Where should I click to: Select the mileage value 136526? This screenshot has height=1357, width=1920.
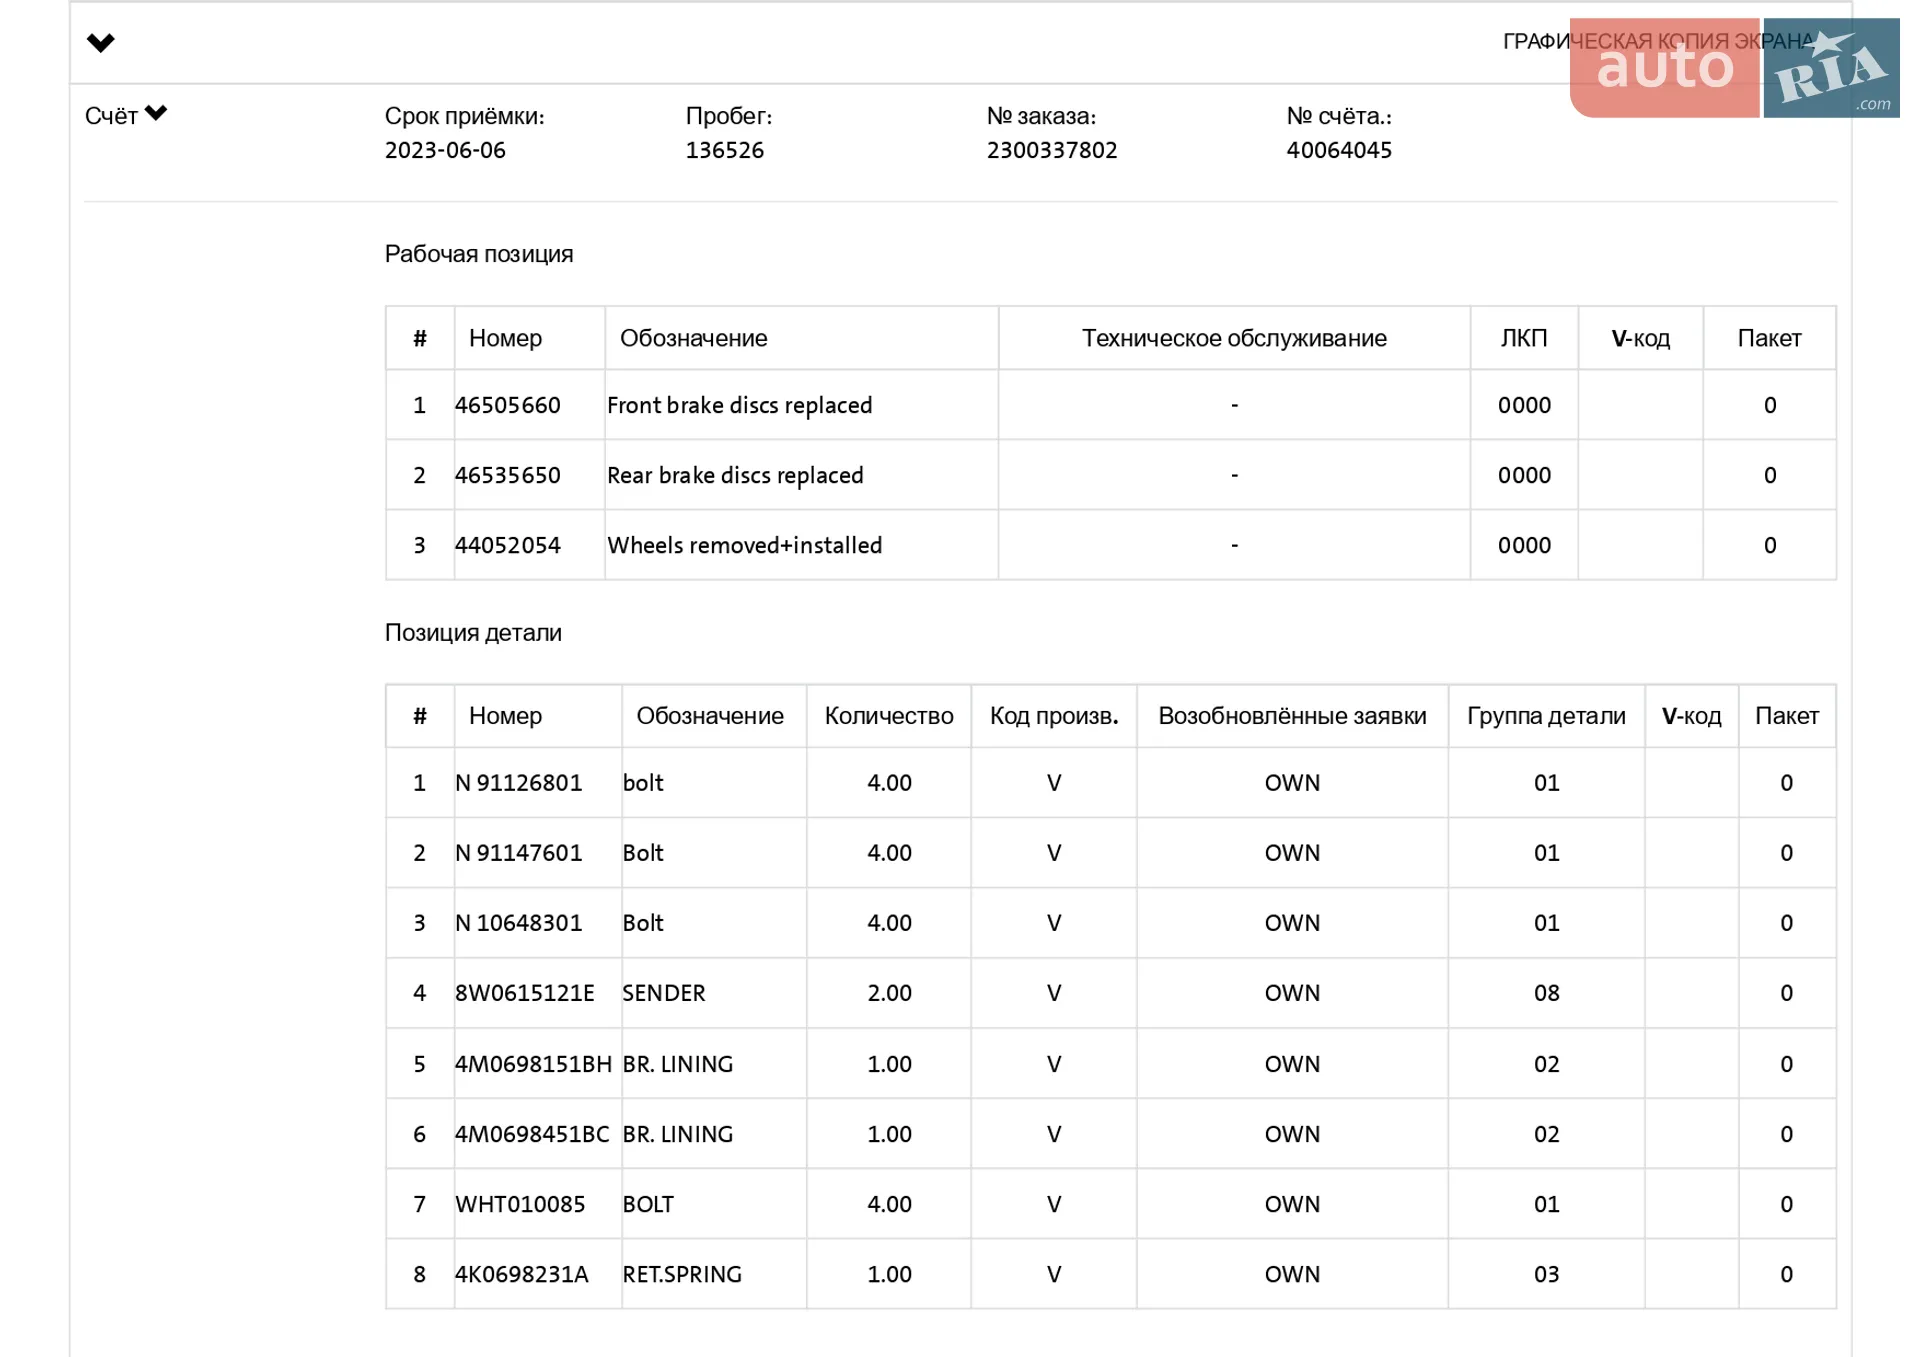point(725,150)
